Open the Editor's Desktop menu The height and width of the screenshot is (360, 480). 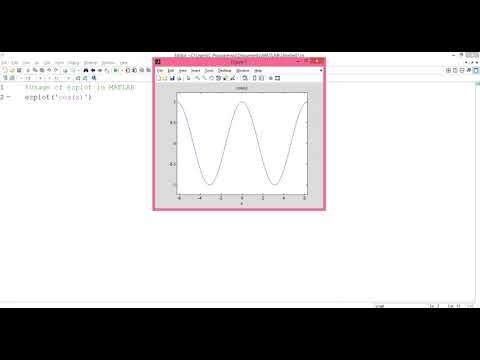click(x=90, y=63)
